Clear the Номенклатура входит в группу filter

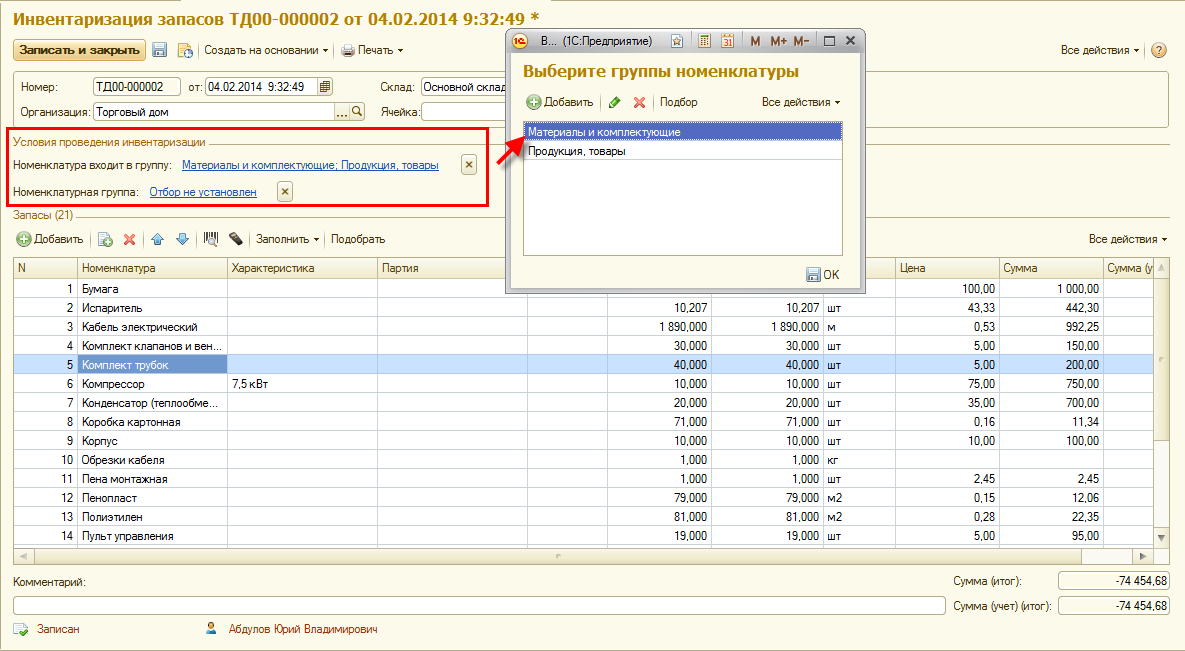(x=469, y=165)
